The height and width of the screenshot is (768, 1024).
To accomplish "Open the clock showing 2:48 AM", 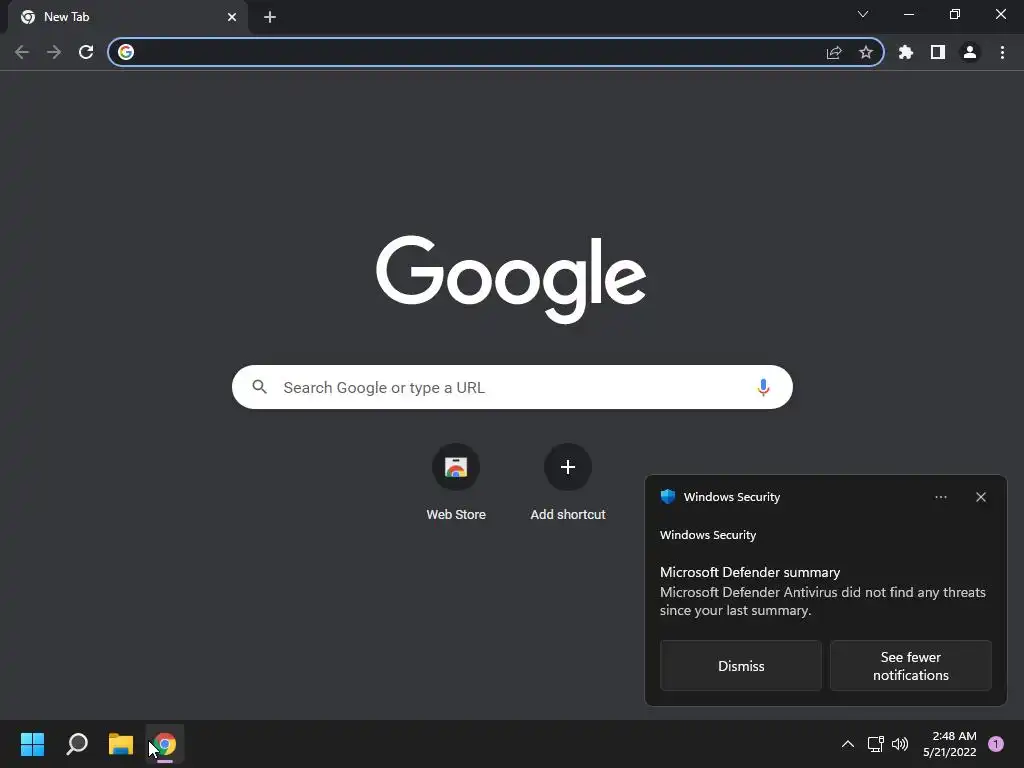I will [950, 744].
